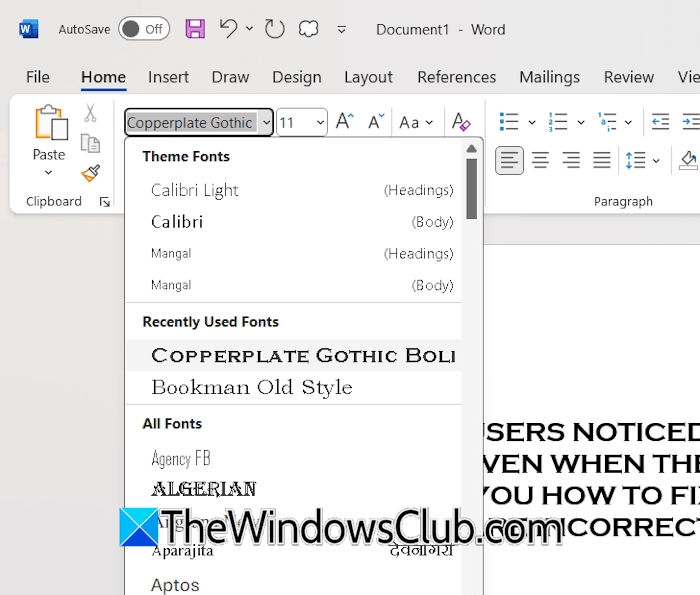
Task: Open the Undo history dropdown arrow
Action: tap(250, 29)
